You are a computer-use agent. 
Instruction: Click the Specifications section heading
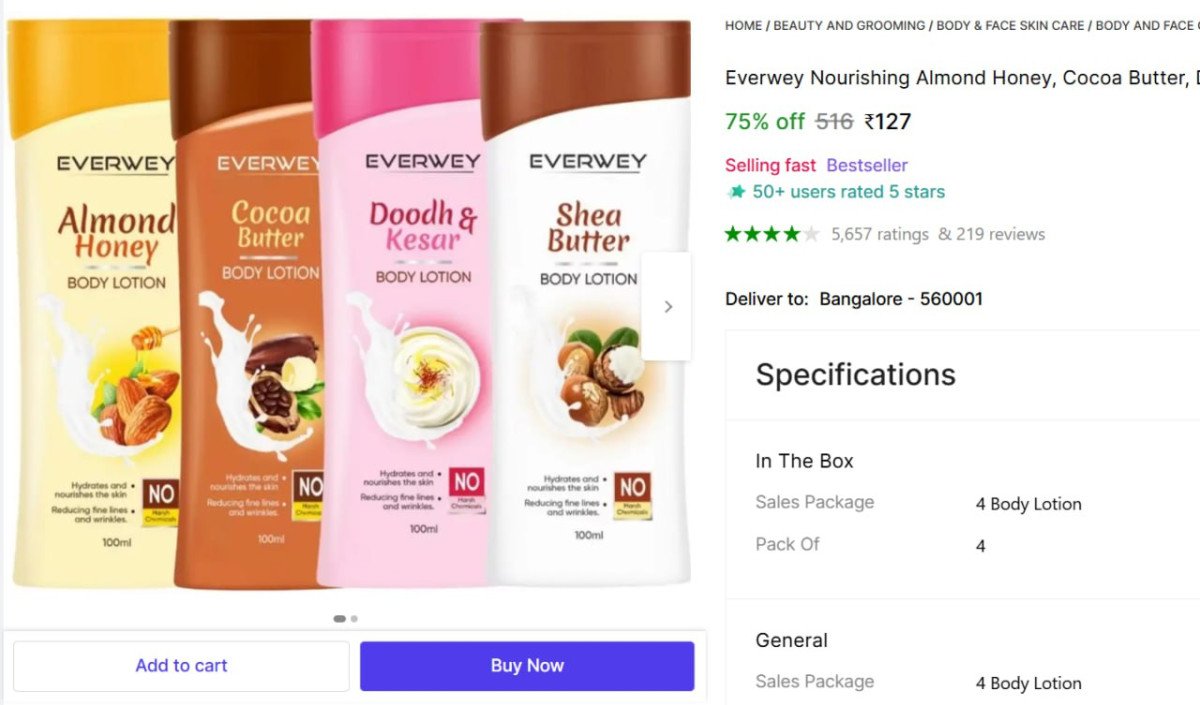[x=855, y=374]
